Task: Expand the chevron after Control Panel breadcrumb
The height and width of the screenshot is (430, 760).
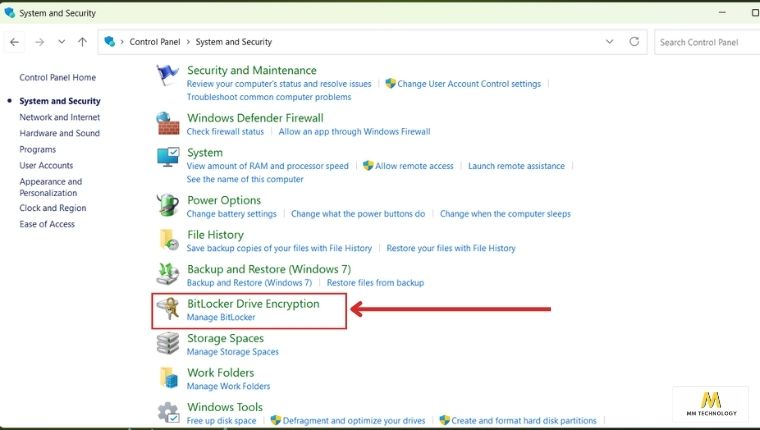Action: [x=188, y=42]
